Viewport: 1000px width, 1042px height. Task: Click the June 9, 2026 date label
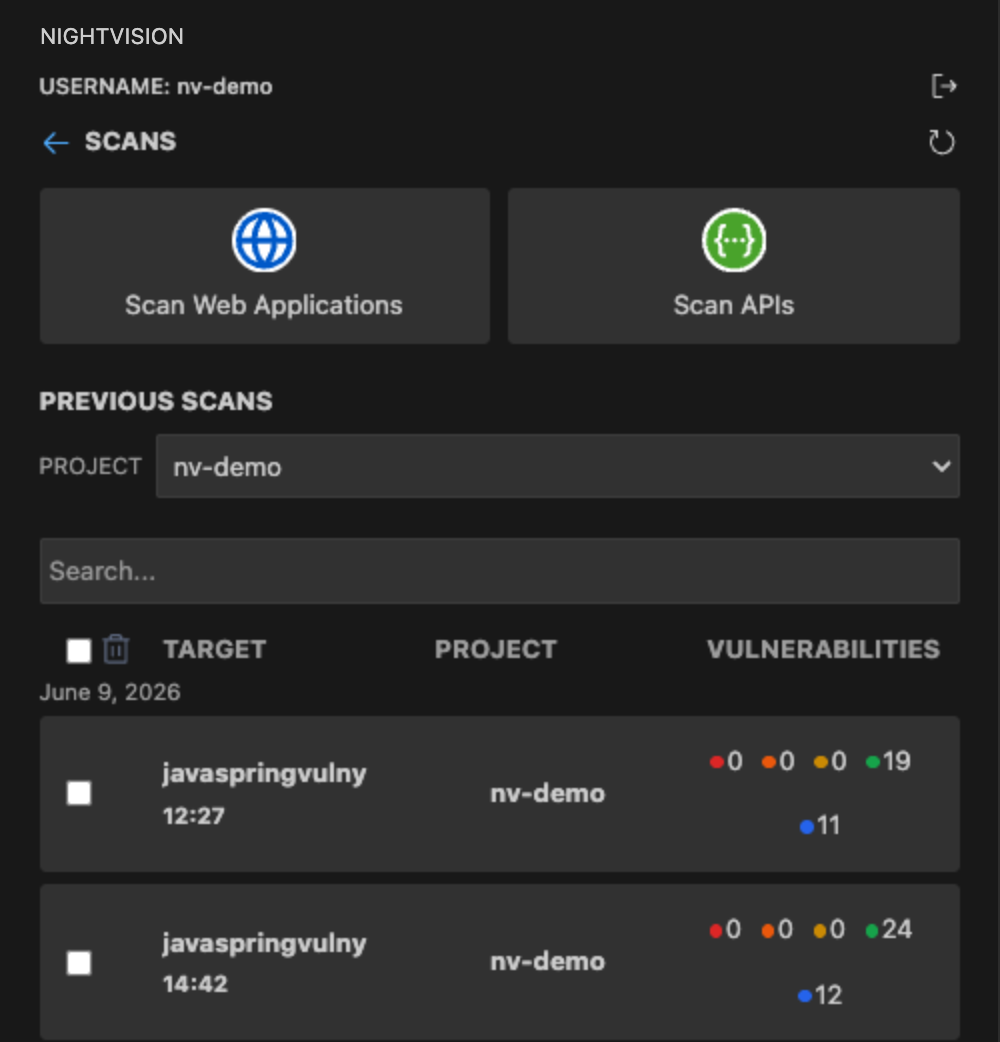(110, 692)
